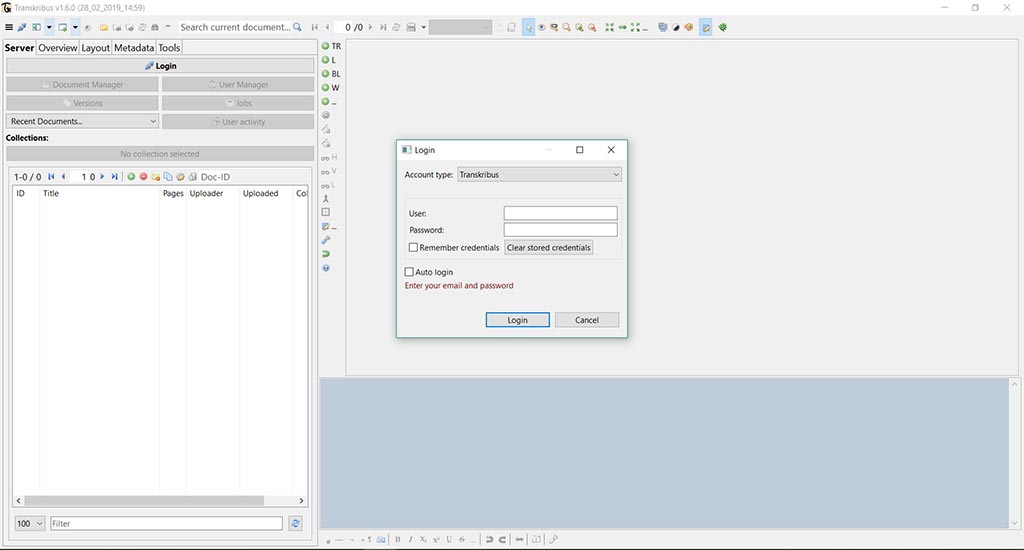Viewport: 1024px width, 550px height.
Task: Open dropdown arrow next to save icon
Action: pos(423,27)
